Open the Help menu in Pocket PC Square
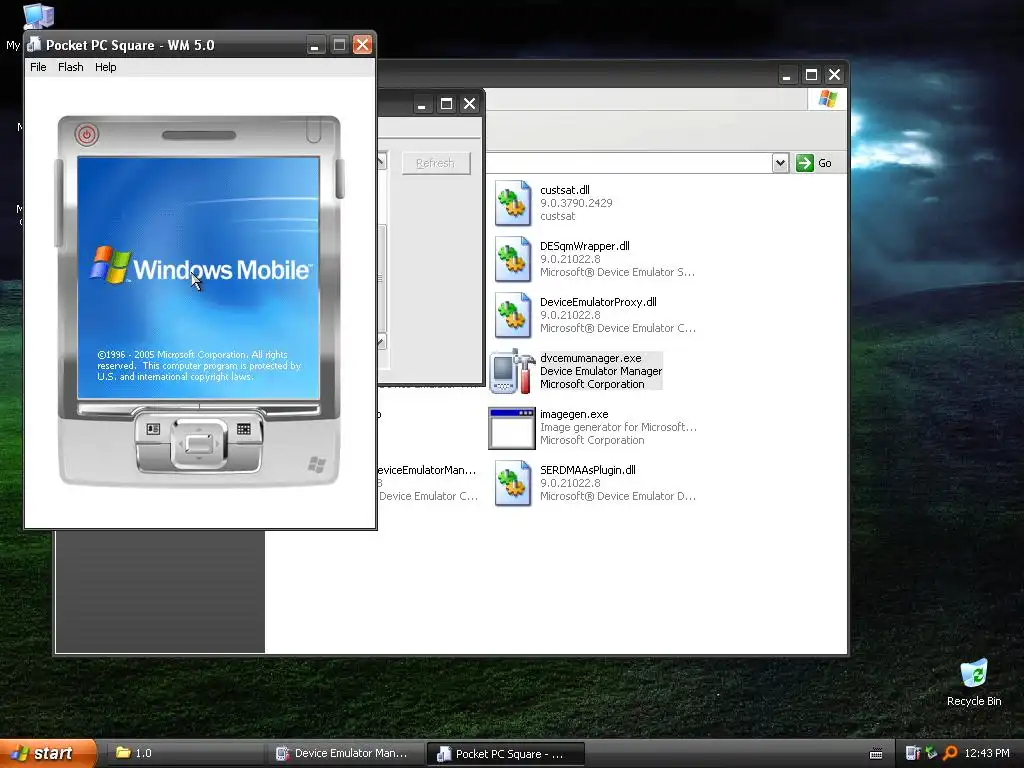 (105, 67)
